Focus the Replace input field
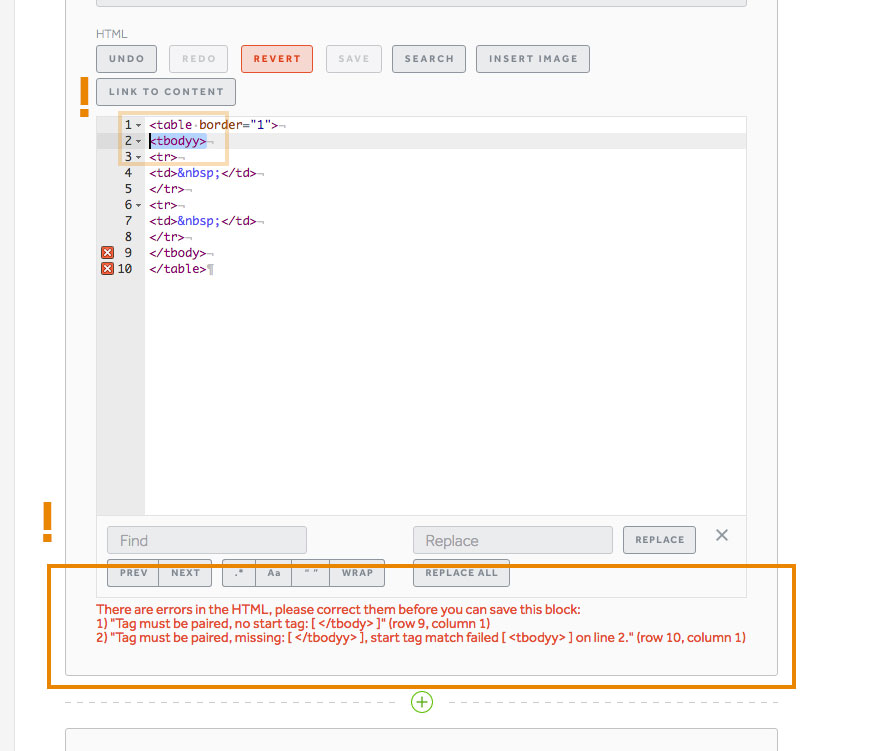870x751 pixels. (x=513, y=540)
